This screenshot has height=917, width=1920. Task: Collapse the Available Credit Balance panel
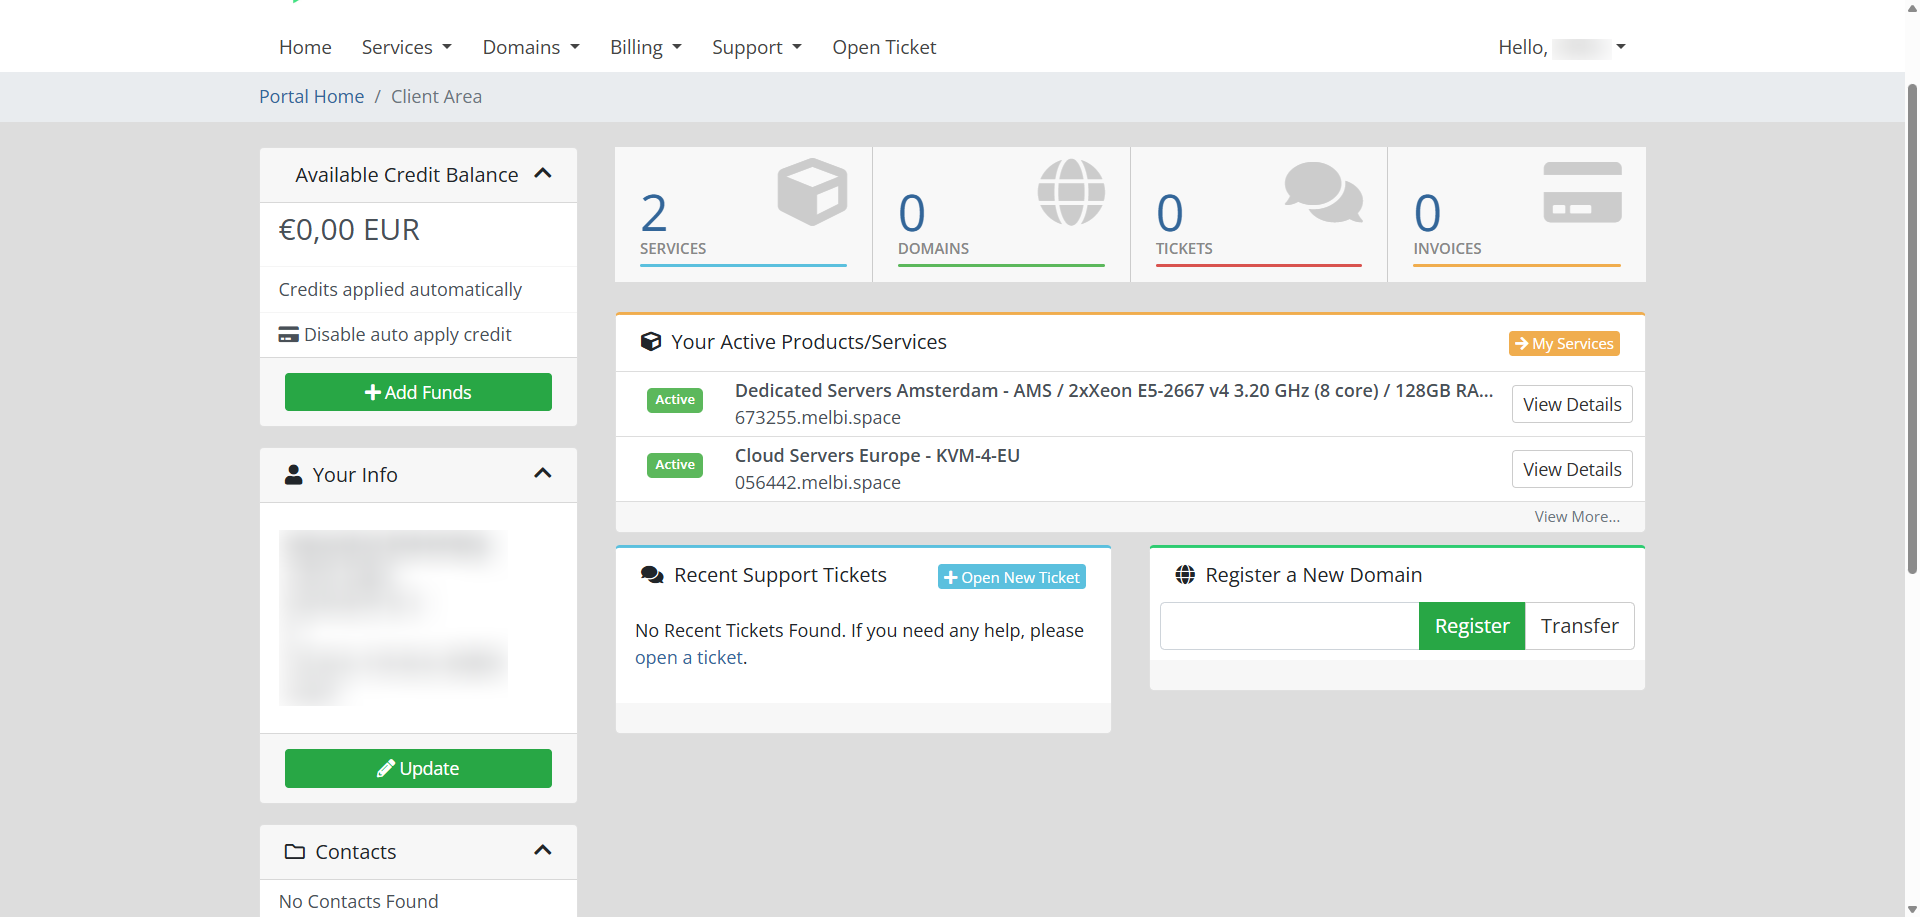pyautogui.click(x=543, y=173)
